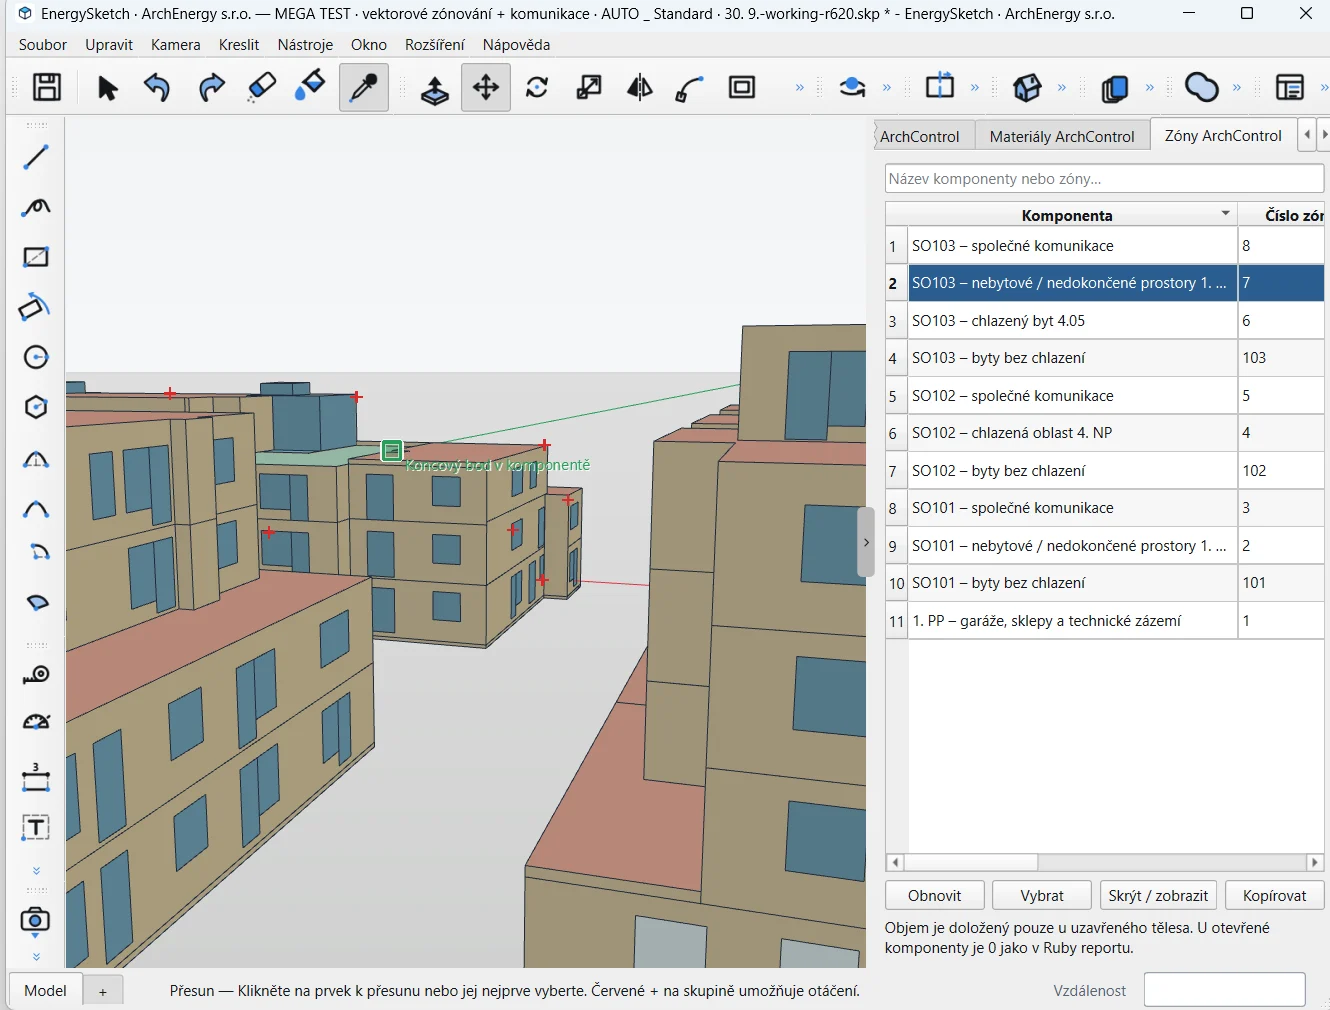Open the Rozšíření menu
1330x1010 pixels.
[435, 45]
